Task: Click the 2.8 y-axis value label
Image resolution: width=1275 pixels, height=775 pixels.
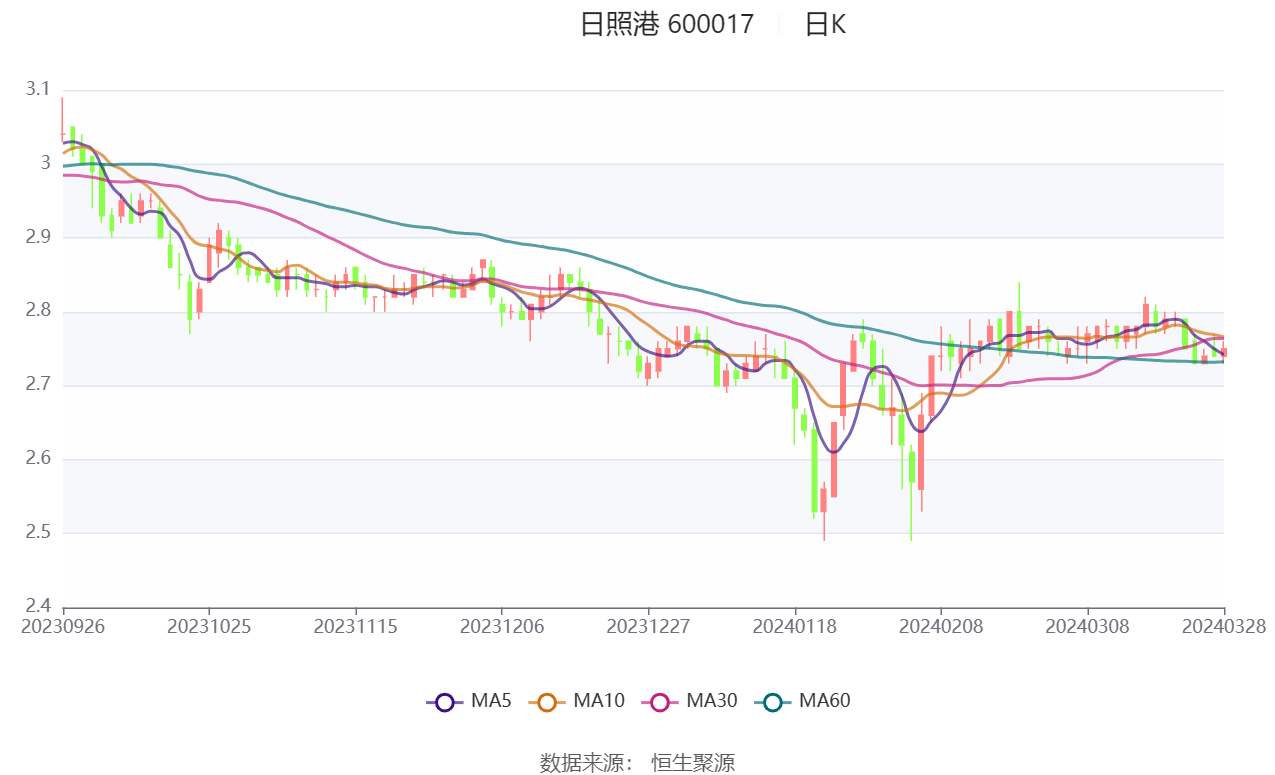Action: (37, 312)
